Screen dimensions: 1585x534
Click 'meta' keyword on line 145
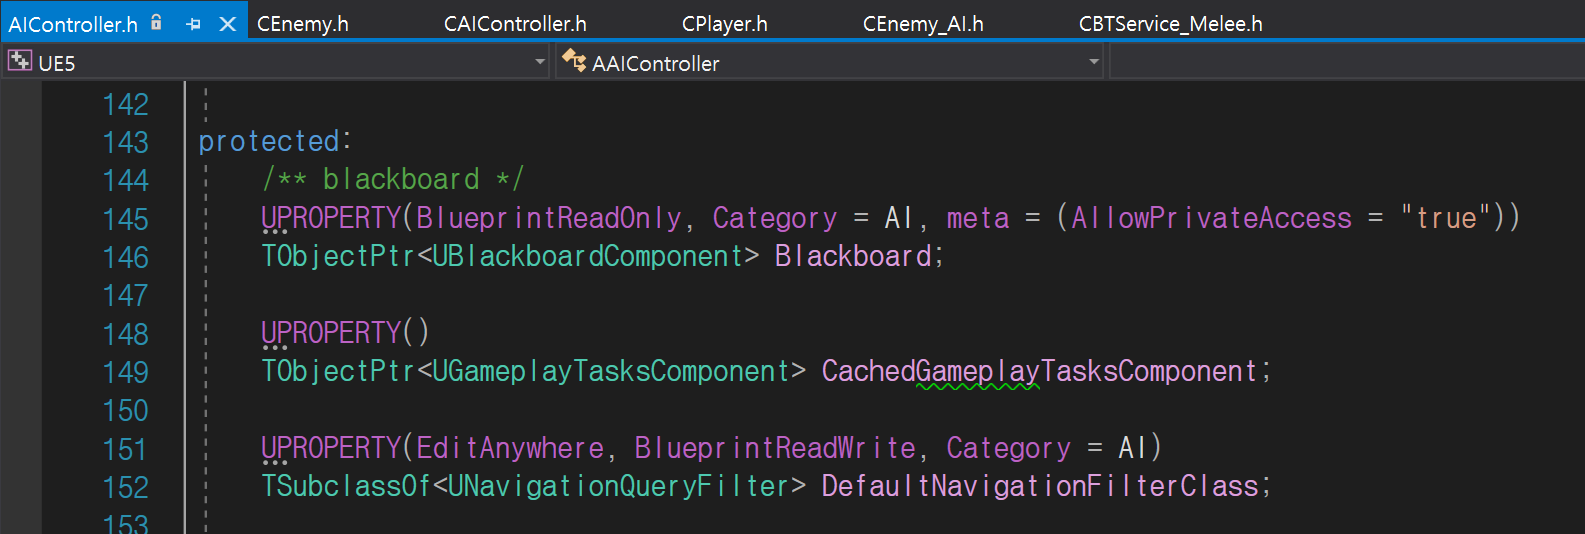[978, 218]
